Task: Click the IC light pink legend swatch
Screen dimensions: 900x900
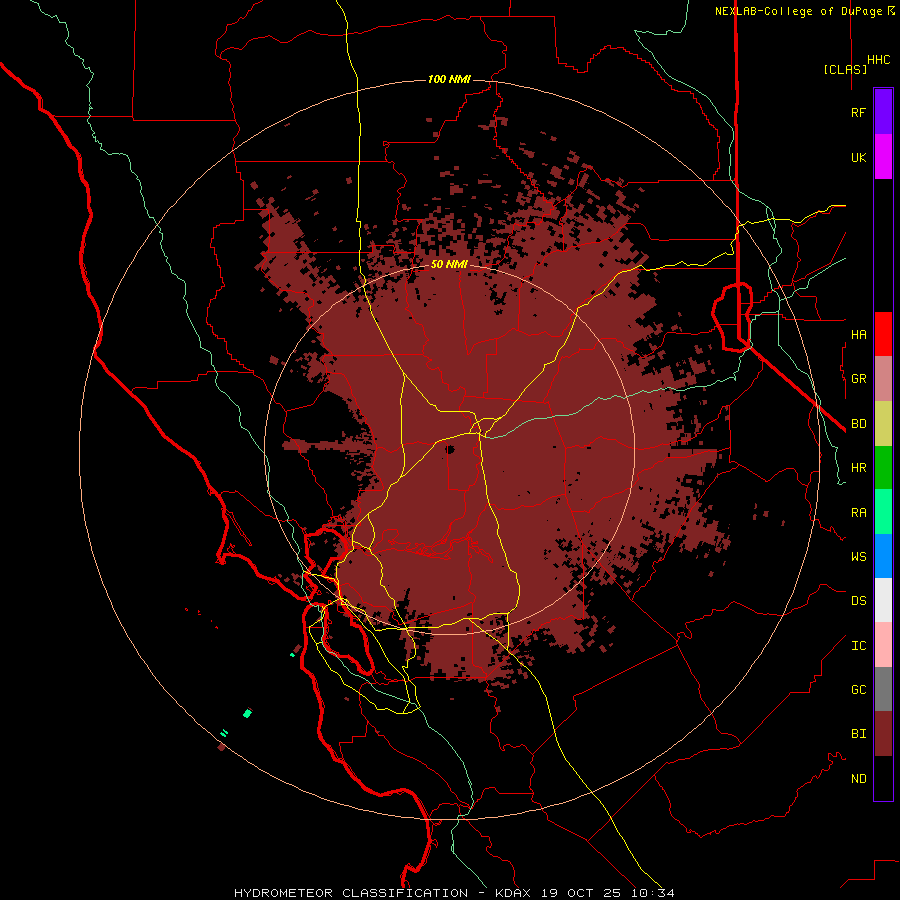Action: click(883, 645)
